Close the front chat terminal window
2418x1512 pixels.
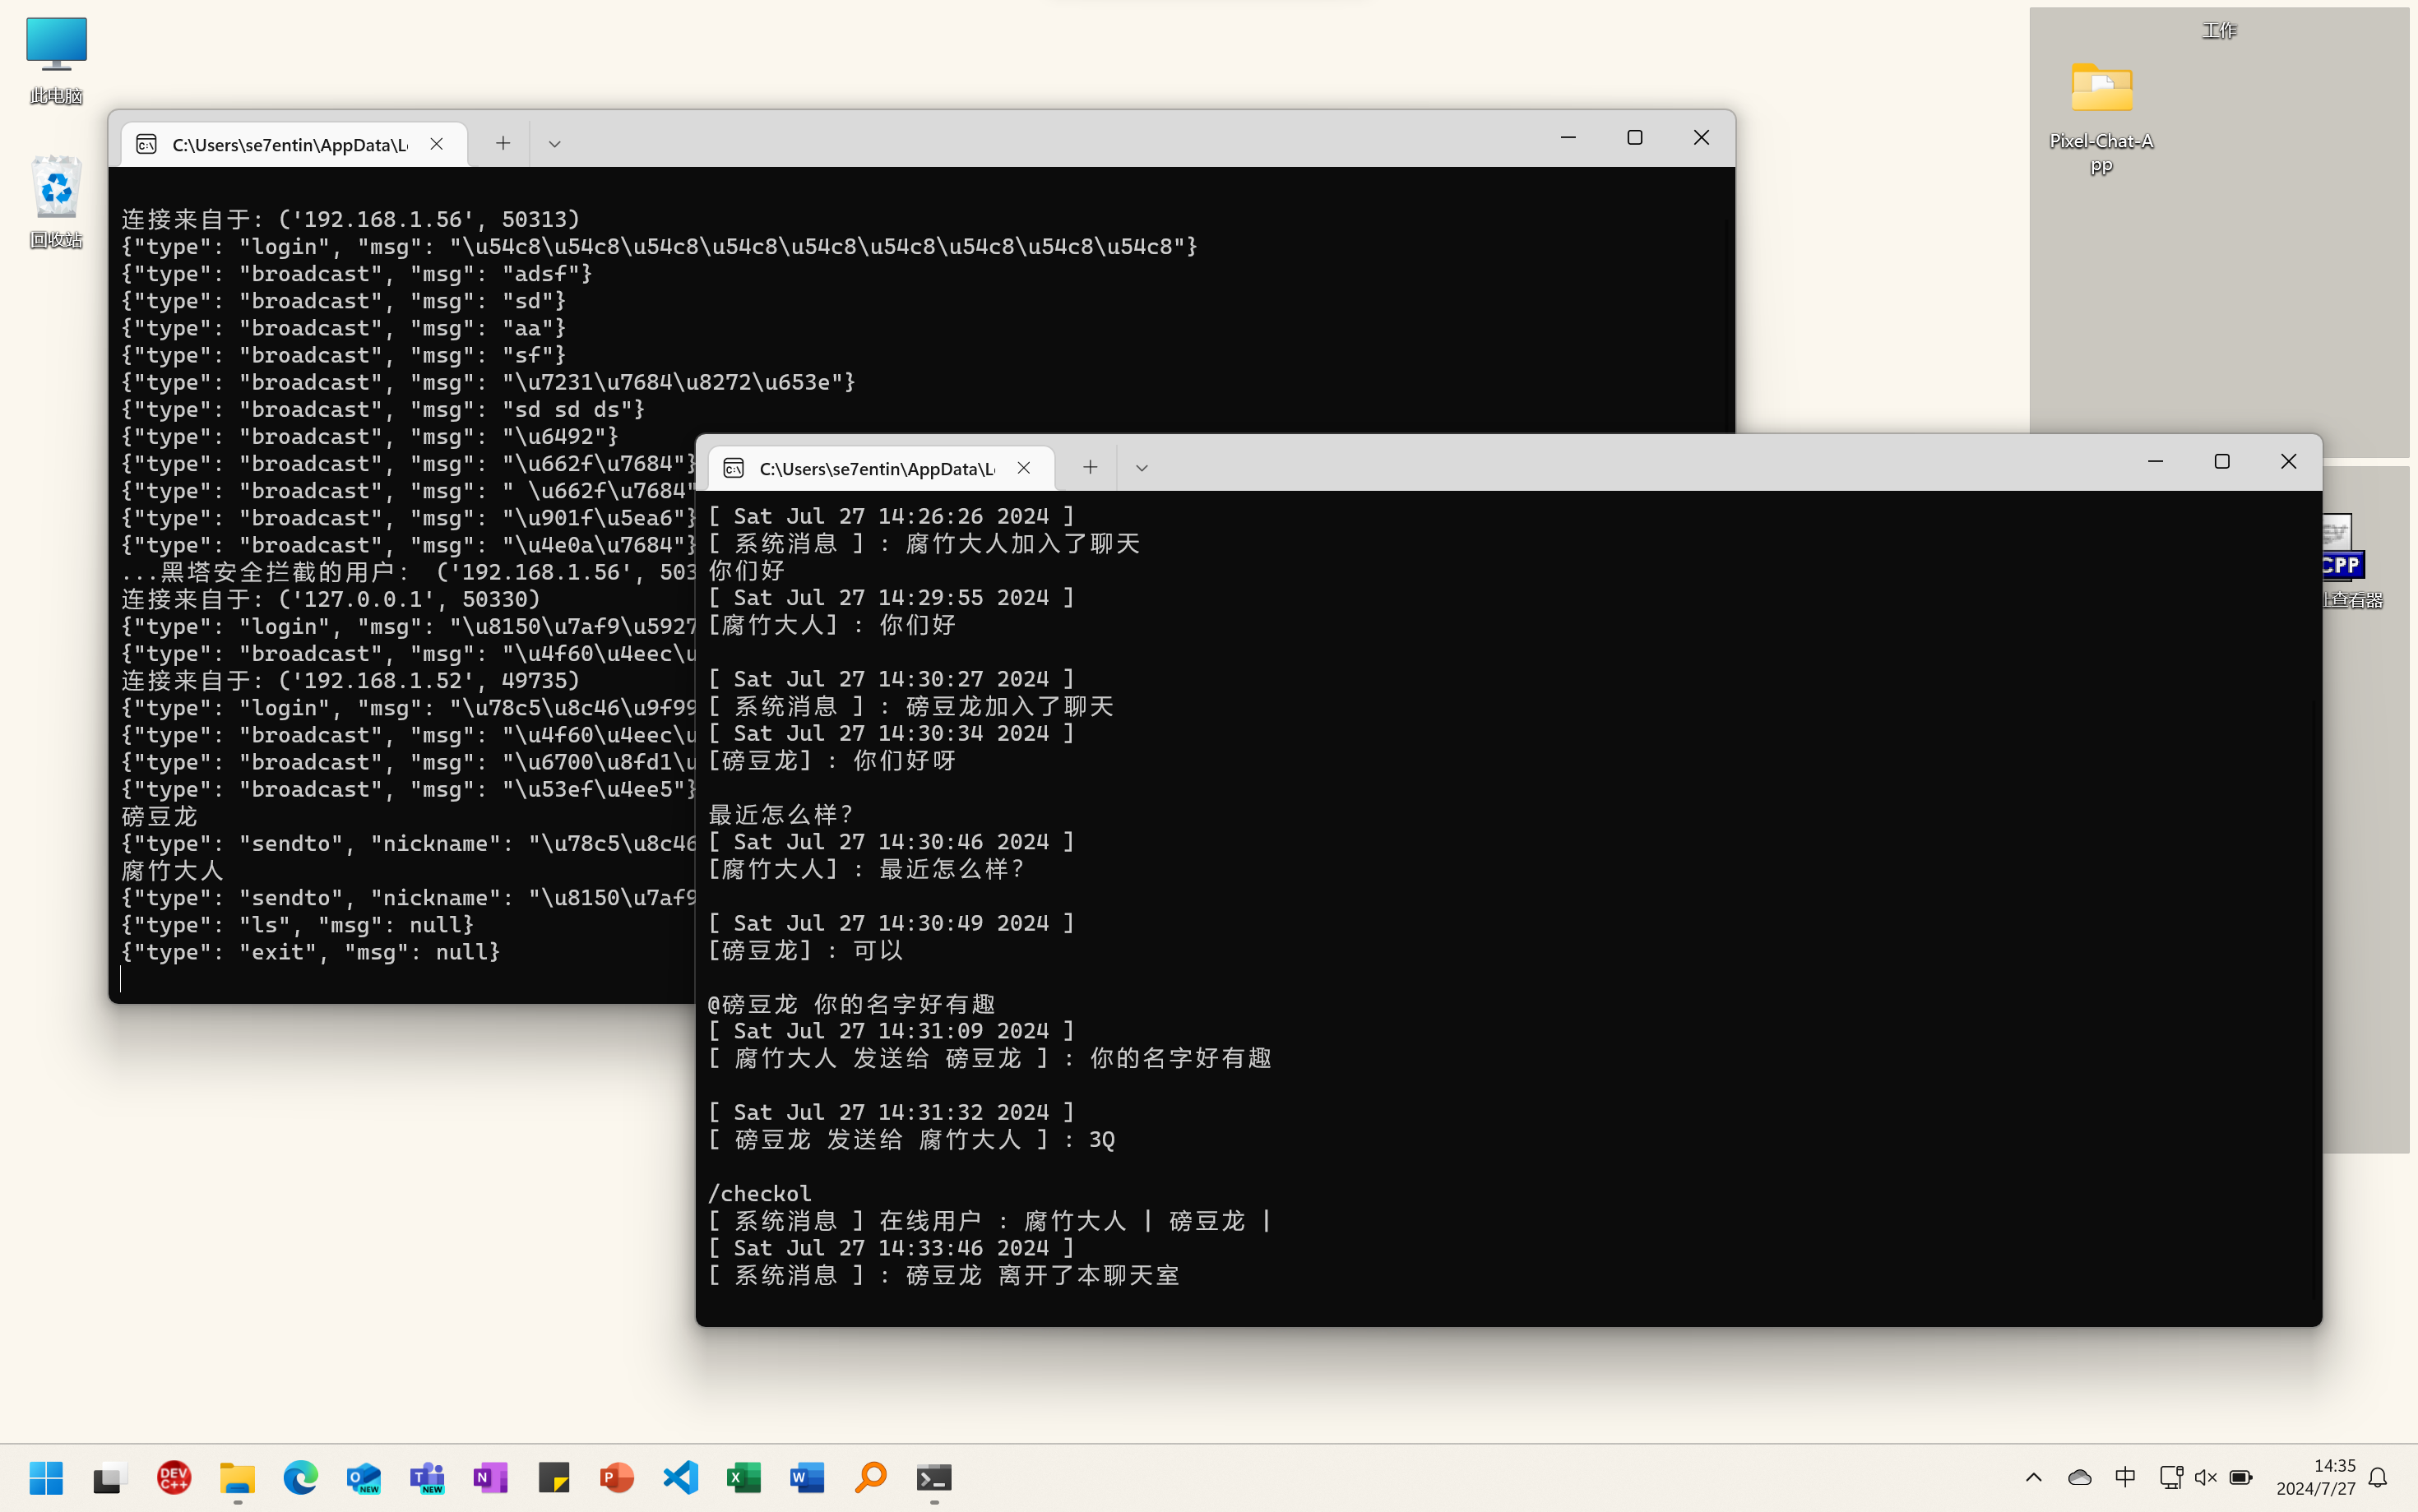2288,461
